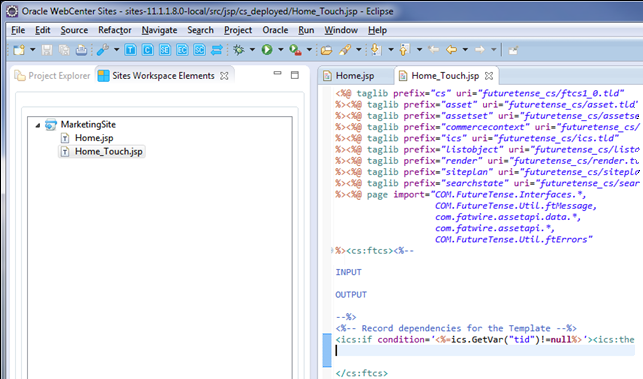Open the External Tools dropdown arrow

309,50
